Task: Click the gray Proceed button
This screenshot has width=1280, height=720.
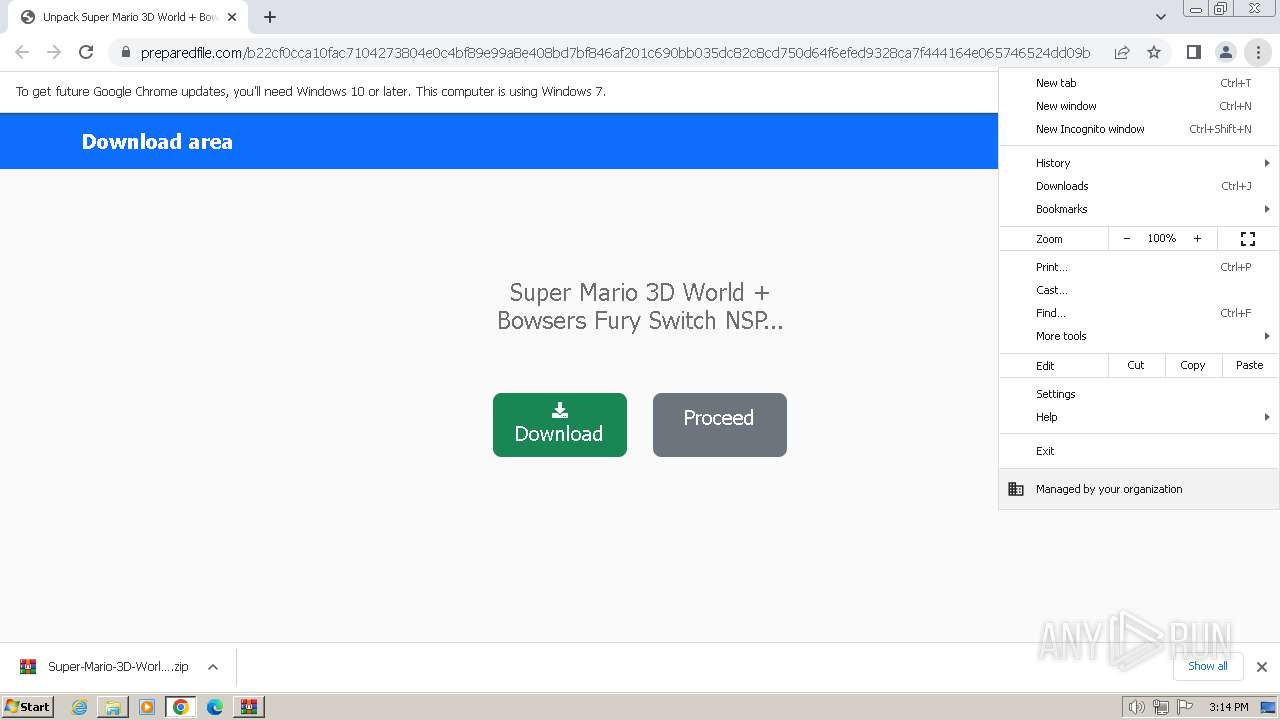Action: (720, 425)
